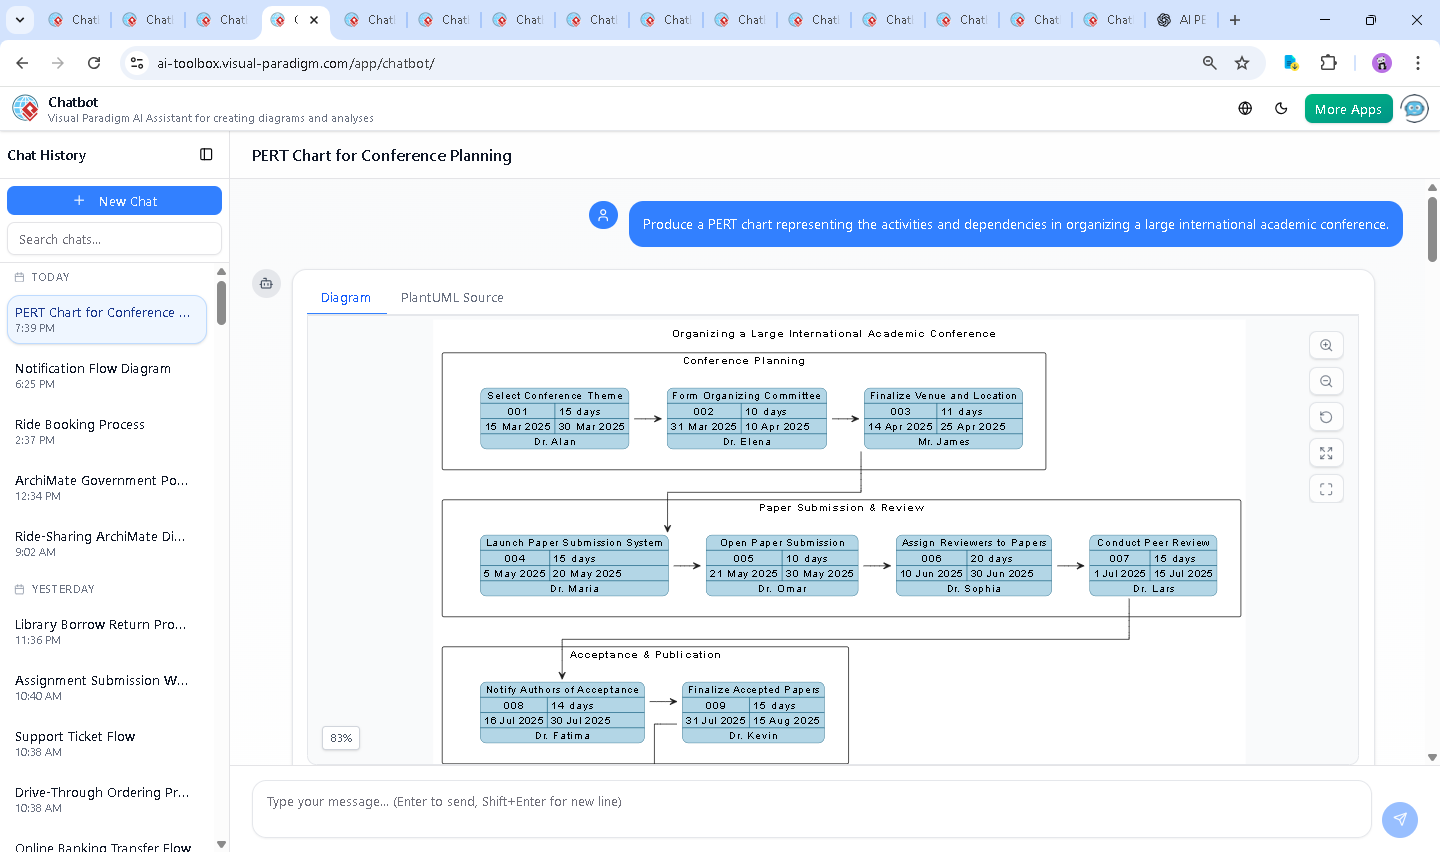1440x852 pixels.
Task: Reset the diagram view
Action: (x=1326, y=417)
